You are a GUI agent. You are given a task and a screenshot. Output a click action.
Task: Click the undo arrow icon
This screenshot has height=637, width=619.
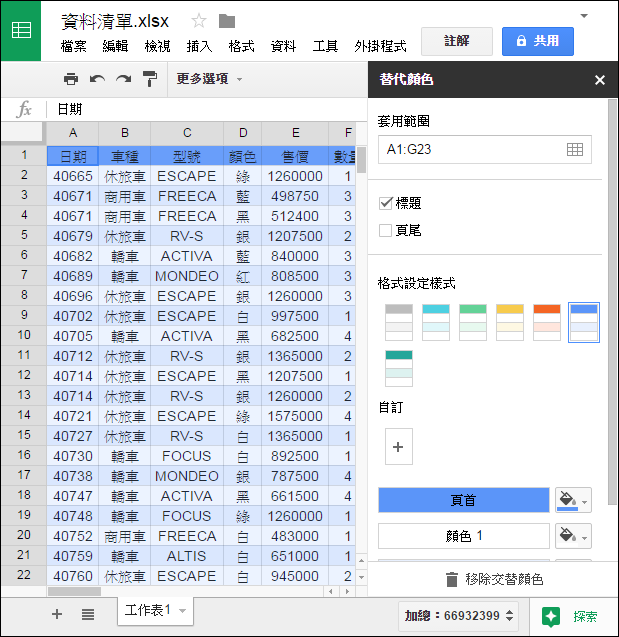click(97, 79)
